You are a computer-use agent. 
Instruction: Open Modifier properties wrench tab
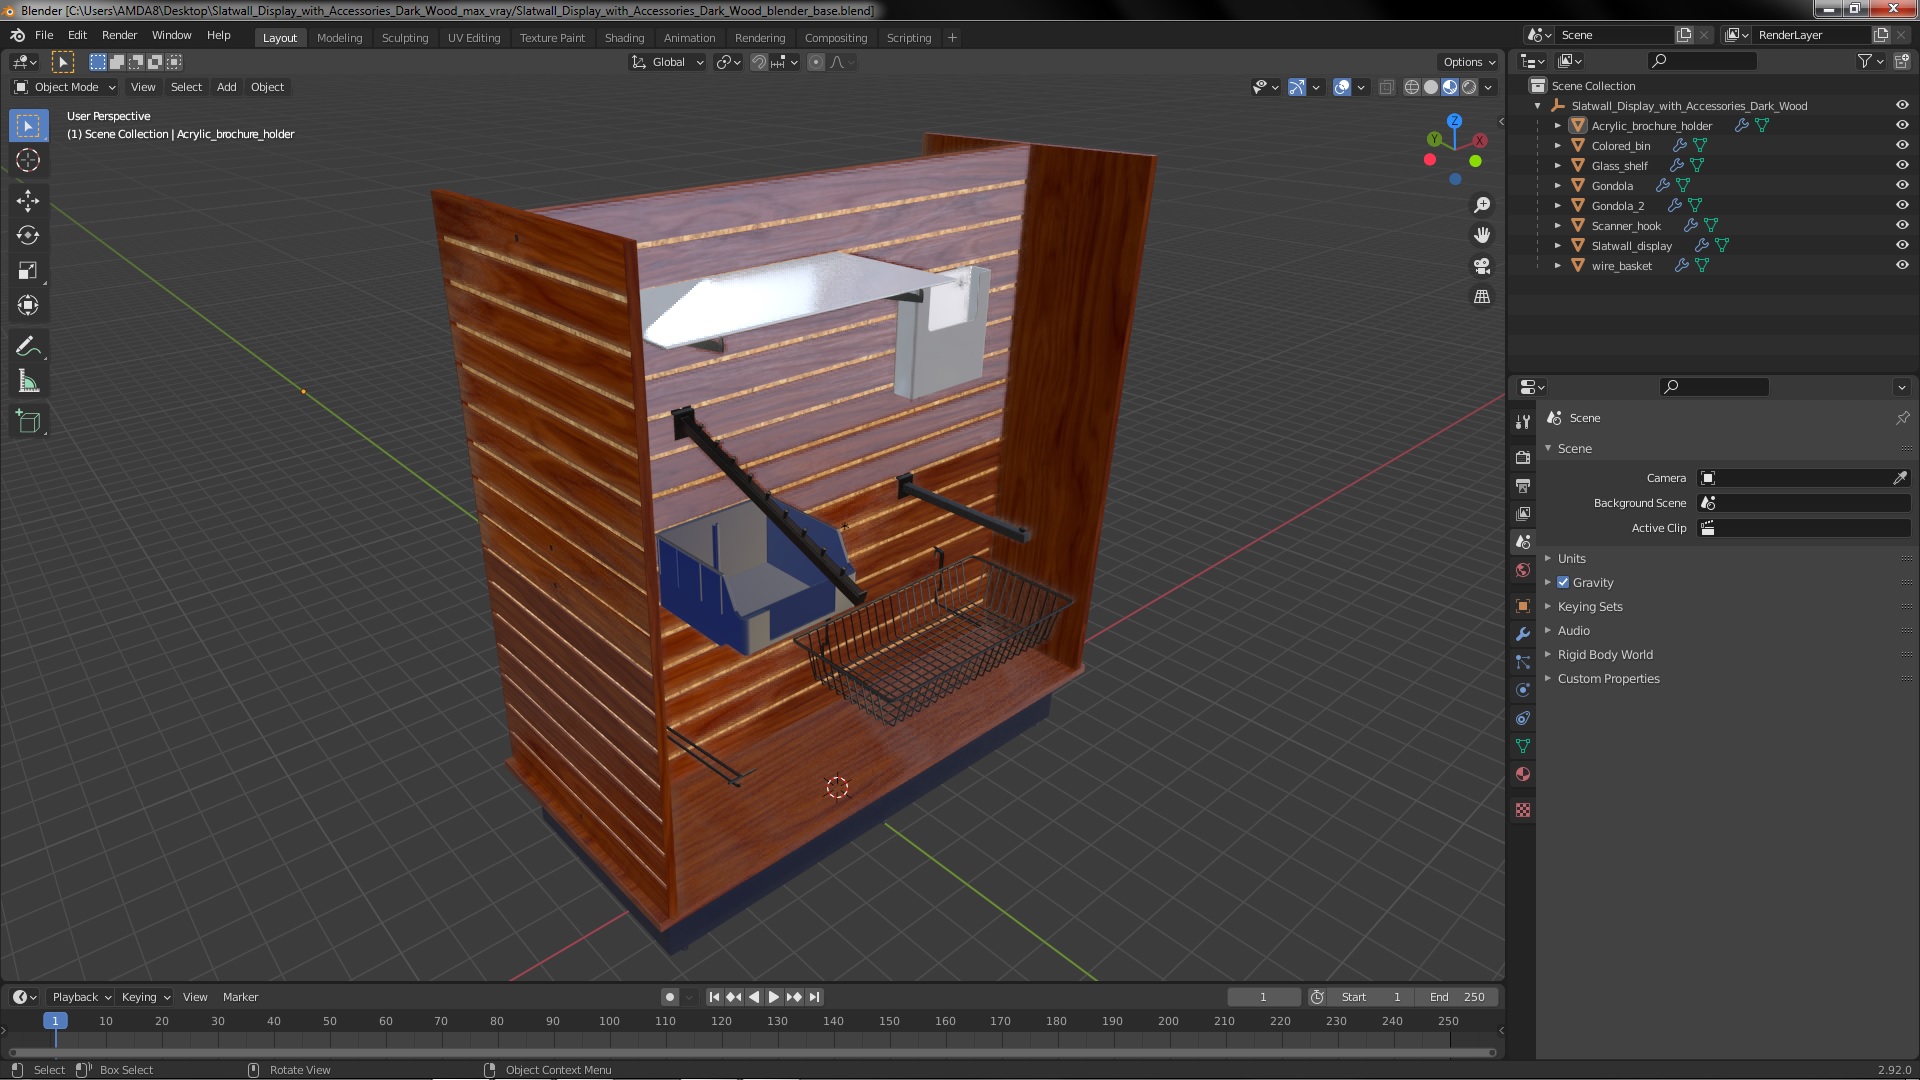1523,634
